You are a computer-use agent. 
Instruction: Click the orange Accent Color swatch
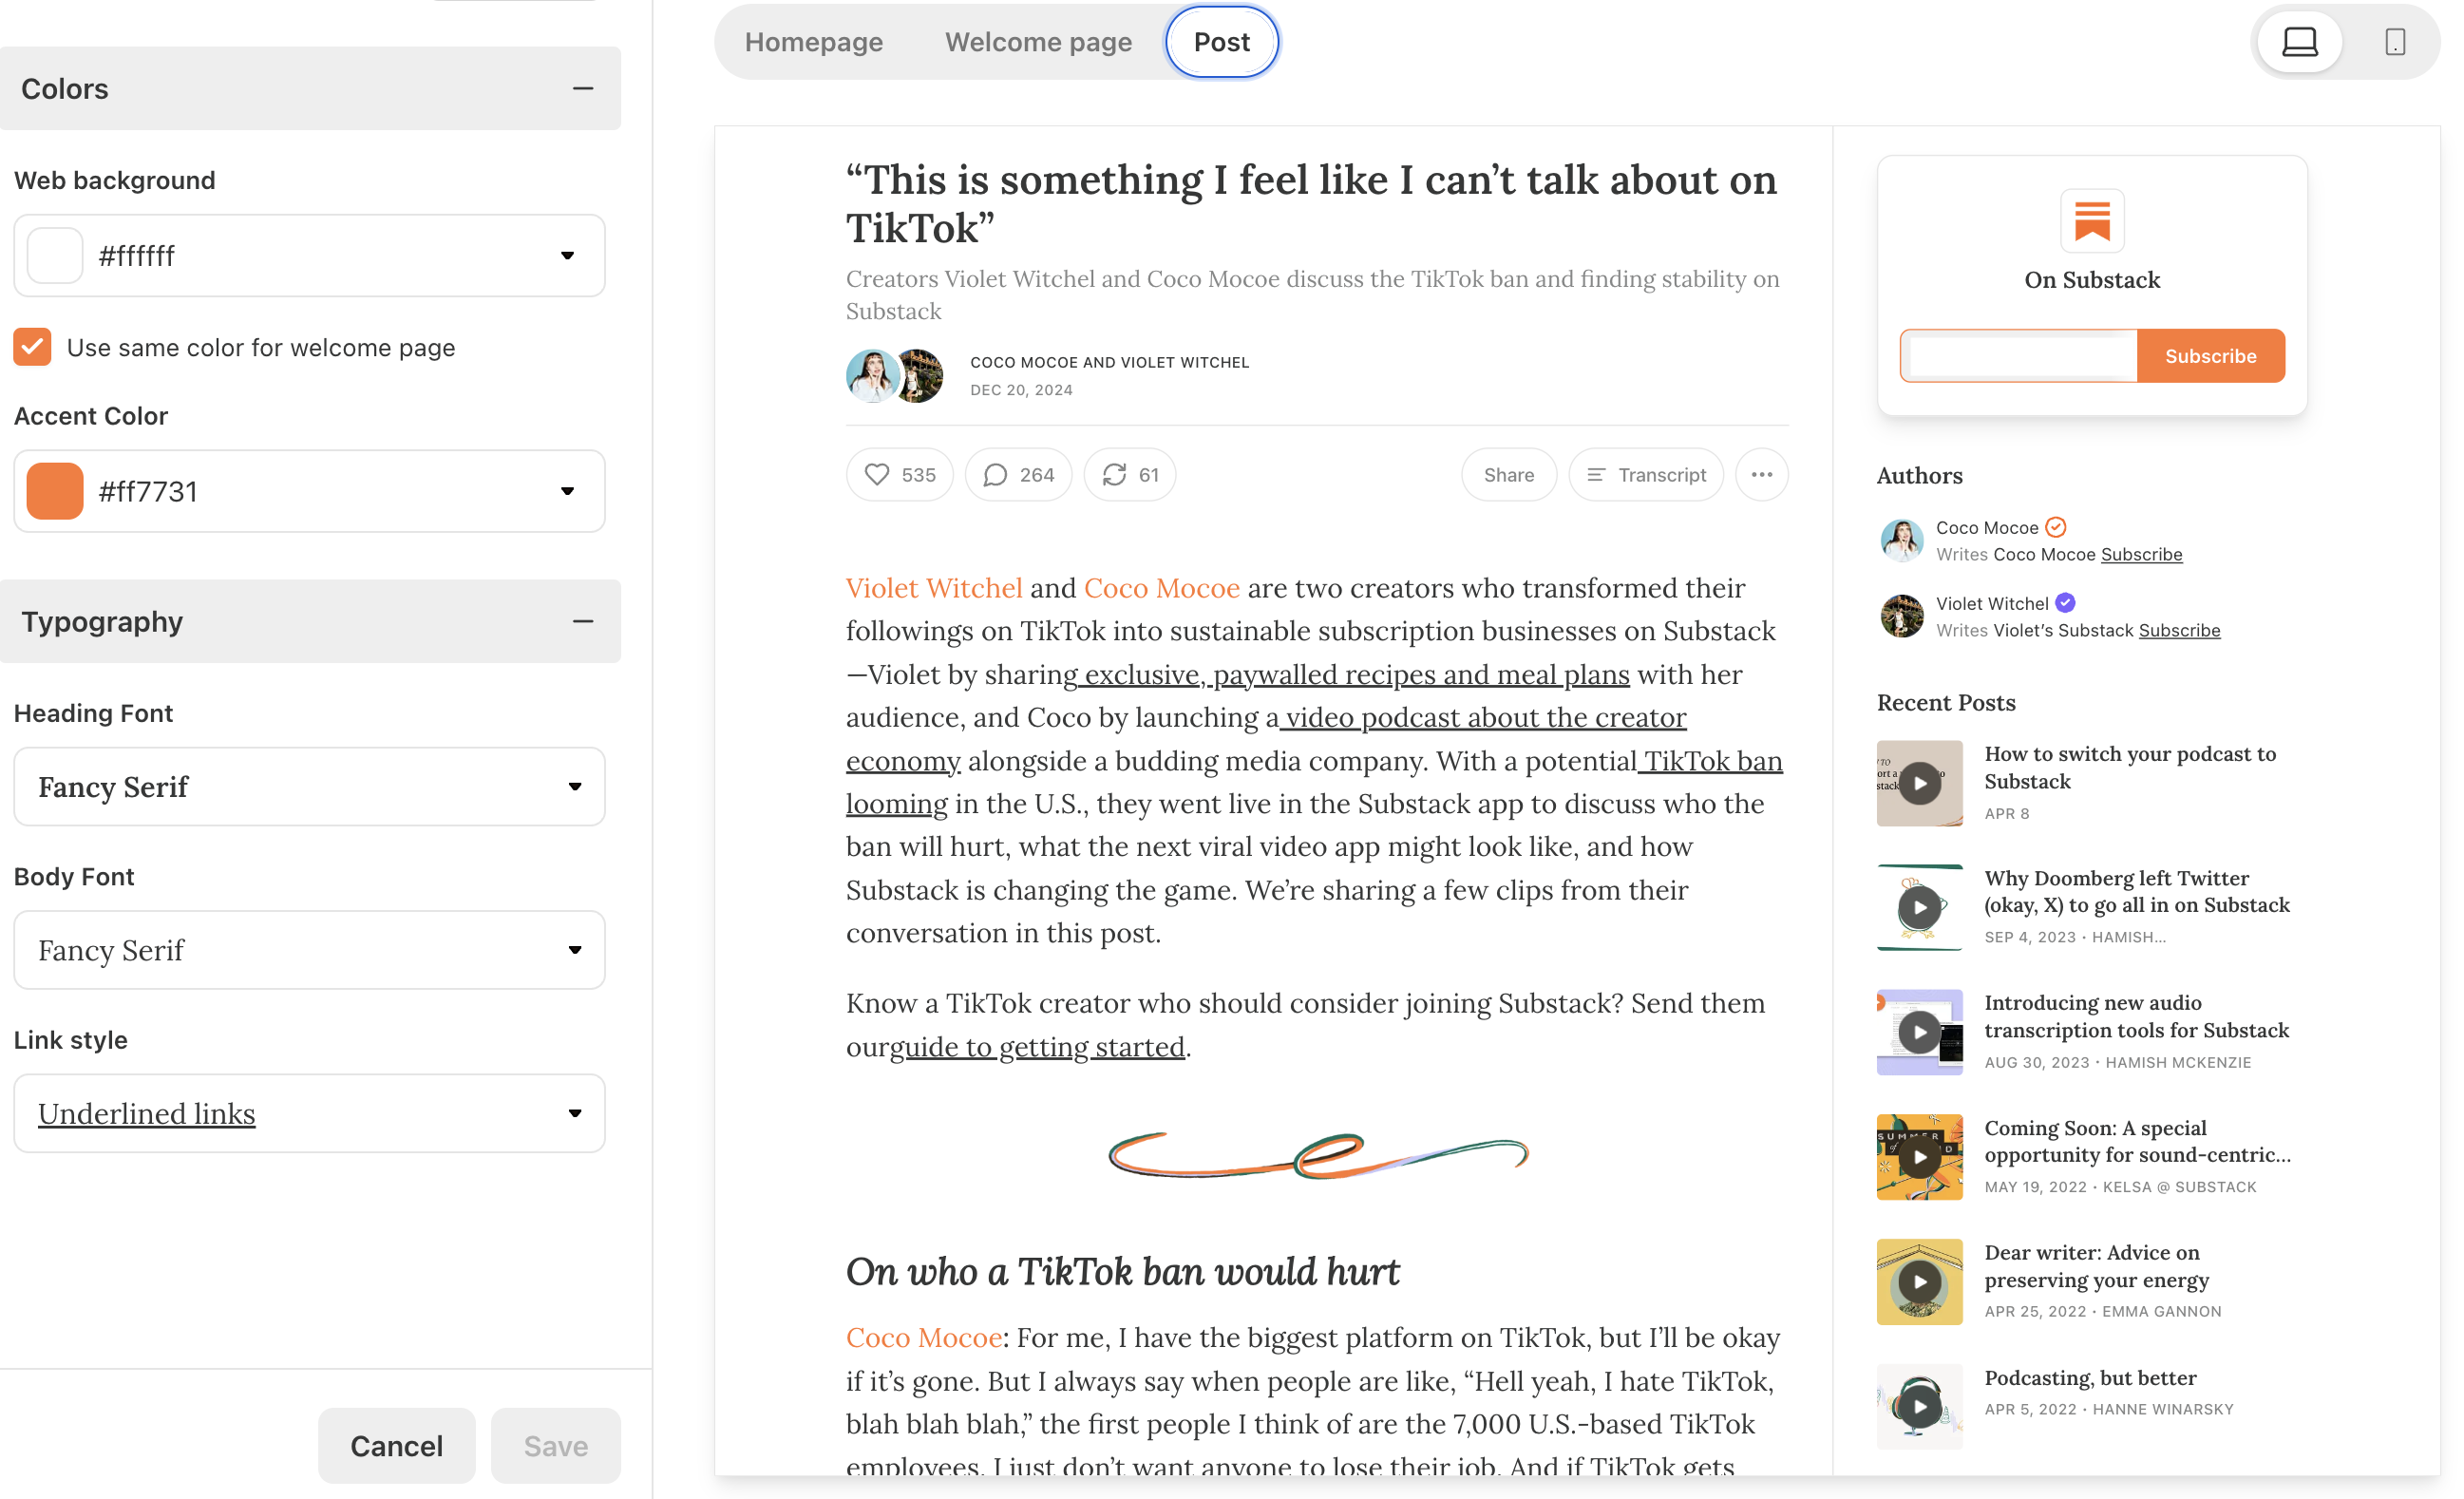[x=55, y=491]
